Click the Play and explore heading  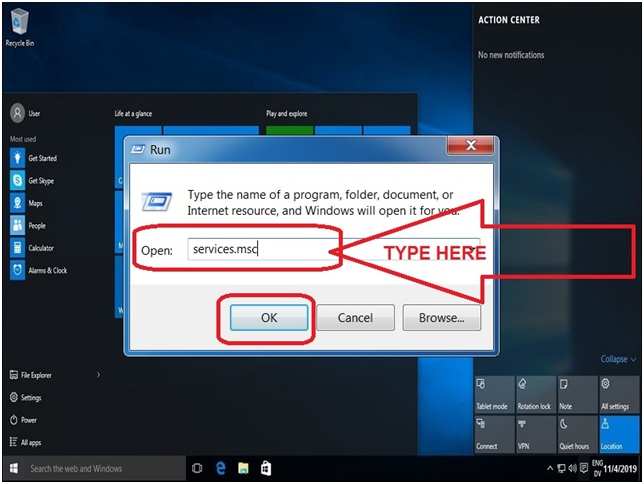point(286,113)
